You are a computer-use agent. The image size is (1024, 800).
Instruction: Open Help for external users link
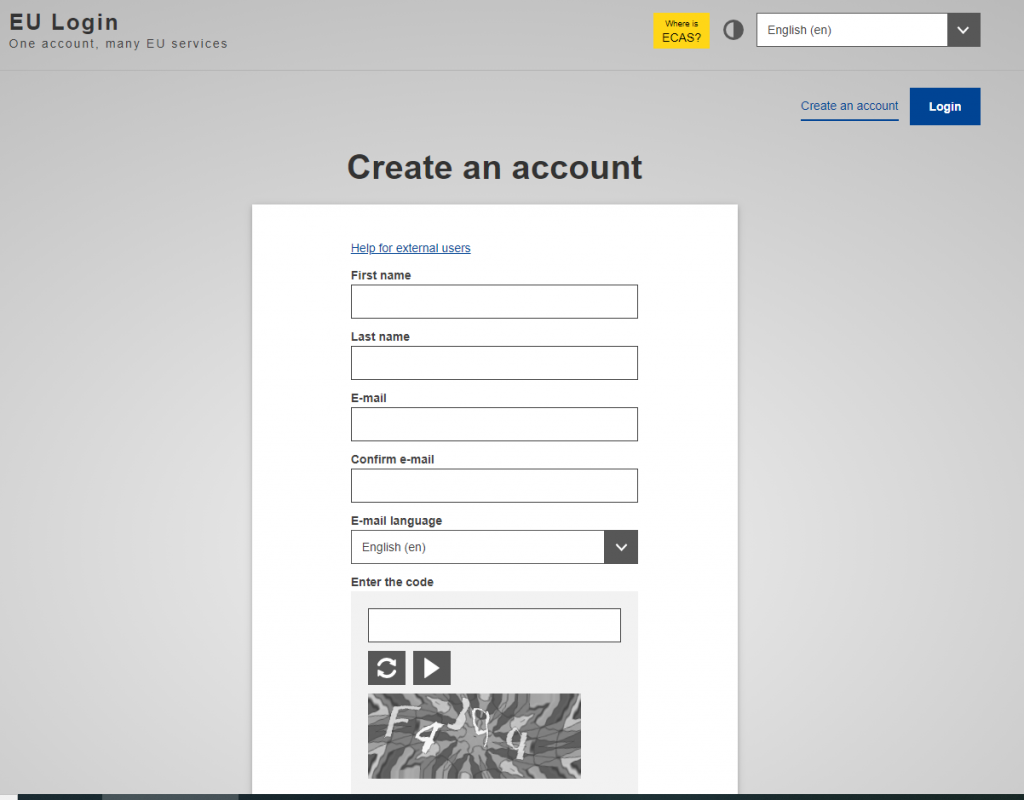point(410,248)
